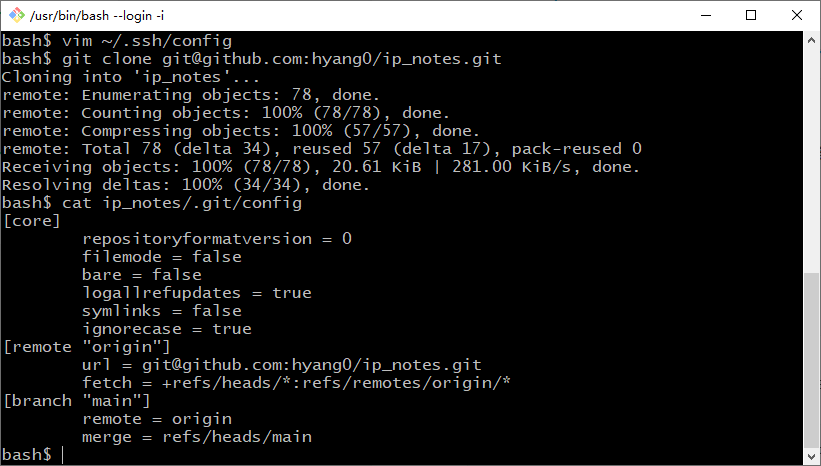This screenshot has width=821, height=466.
Task: Minimize the bash terminal window
Action: (x=706, y=15)
